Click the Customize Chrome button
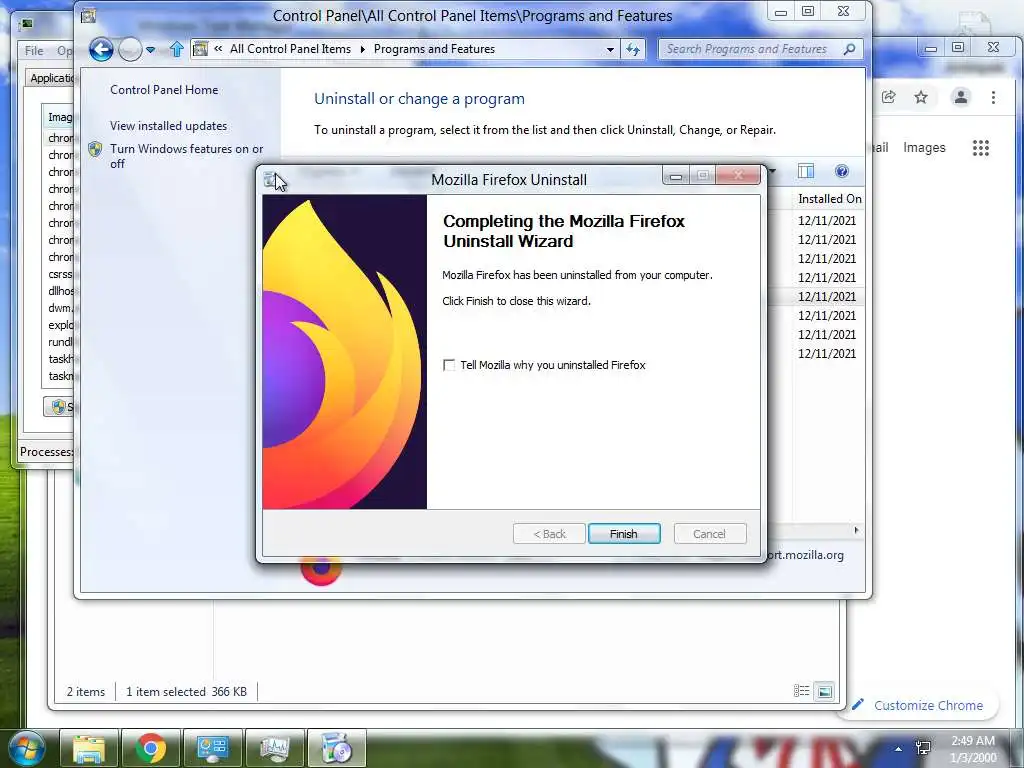Viewport: 1024px width, 768px height. (918, 705)
